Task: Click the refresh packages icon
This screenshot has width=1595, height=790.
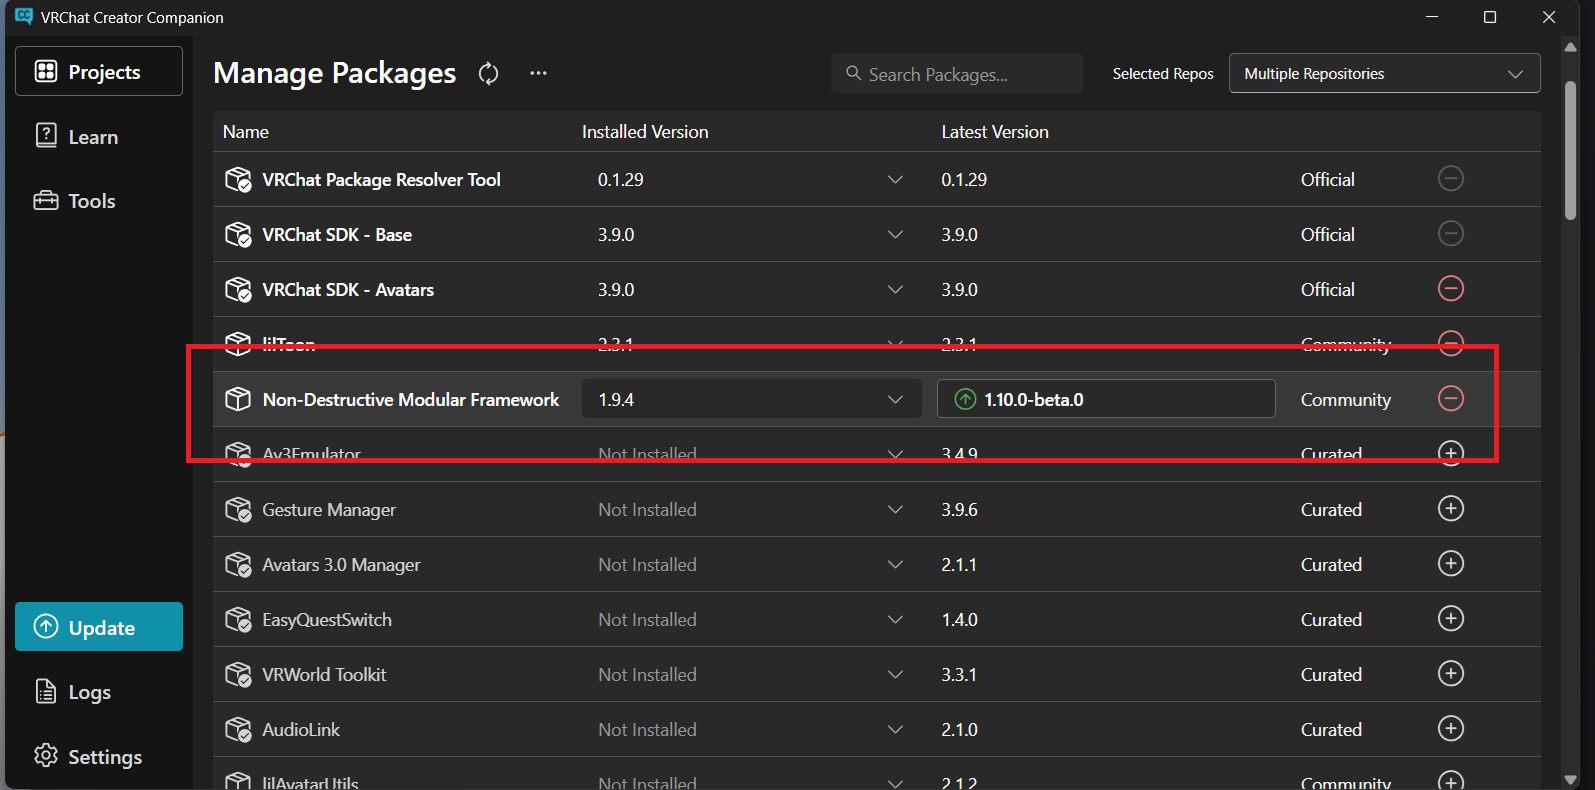Action: click(488, 74)
